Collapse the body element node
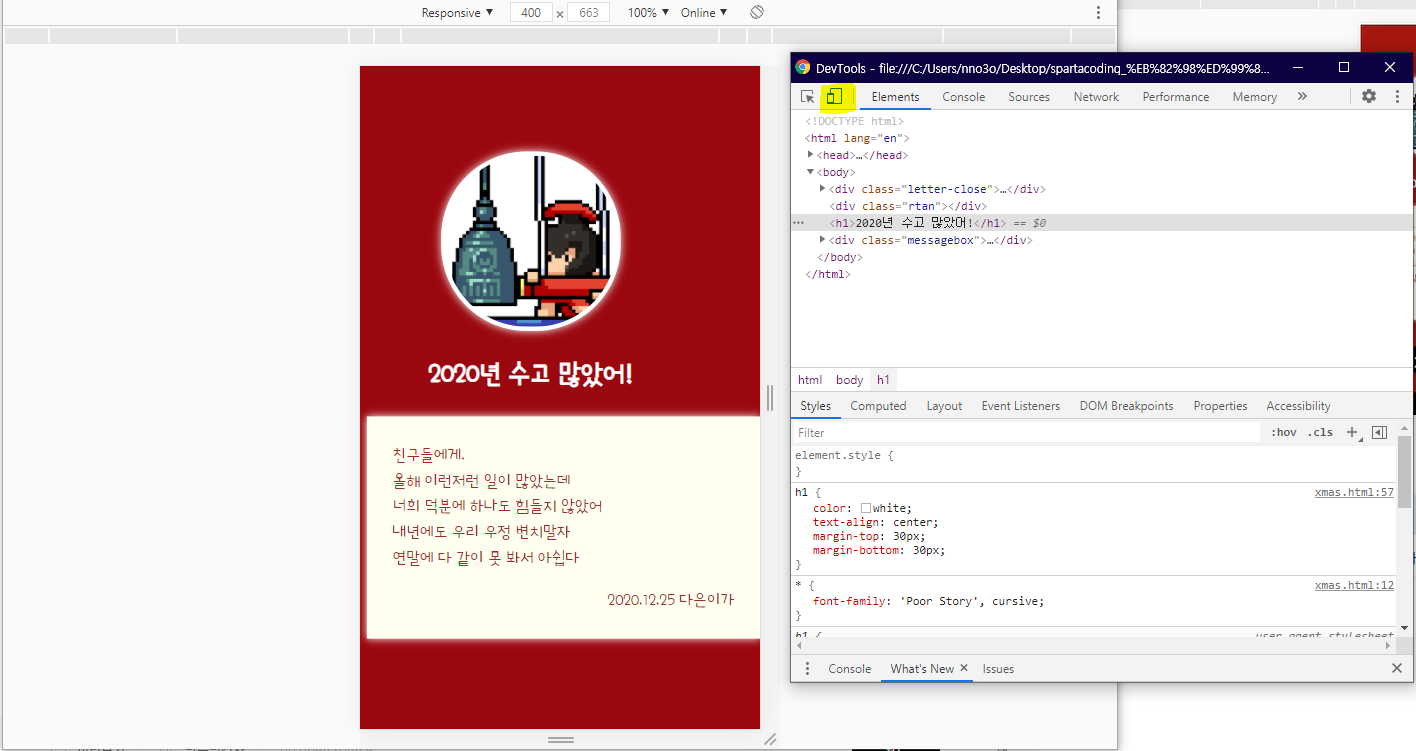The height and width of the screenshot is (751, 1416). tap(811, 172)
